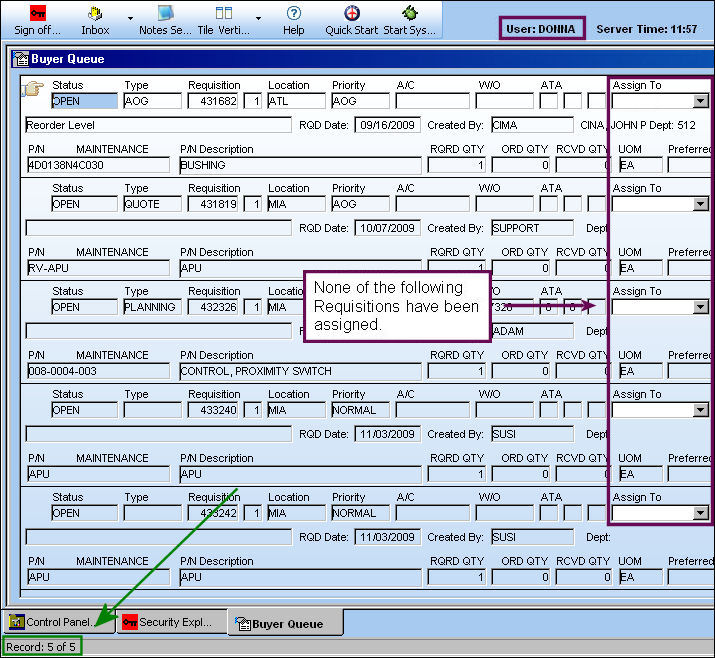
Task: Expand the Inbox dropdown arrow
Action: (x=130, y=18)
